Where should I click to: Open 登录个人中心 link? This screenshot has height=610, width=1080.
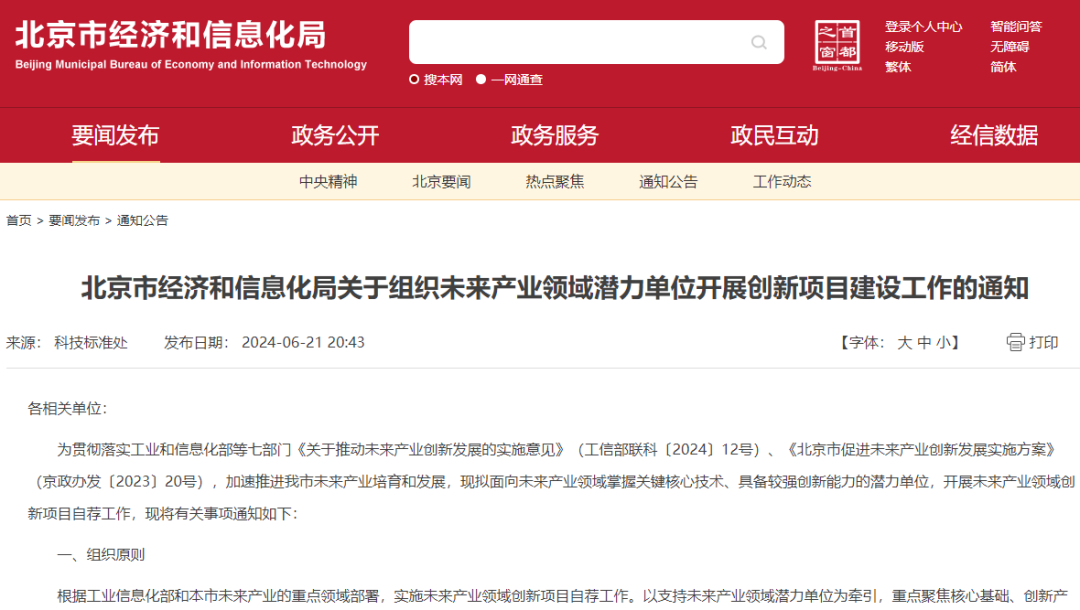924,27
